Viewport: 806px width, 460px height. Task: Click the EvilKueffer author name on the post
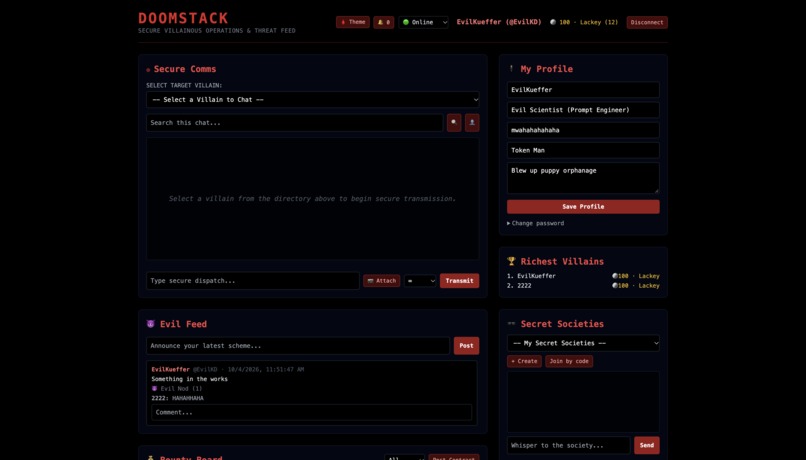click(x=170, y=369)
